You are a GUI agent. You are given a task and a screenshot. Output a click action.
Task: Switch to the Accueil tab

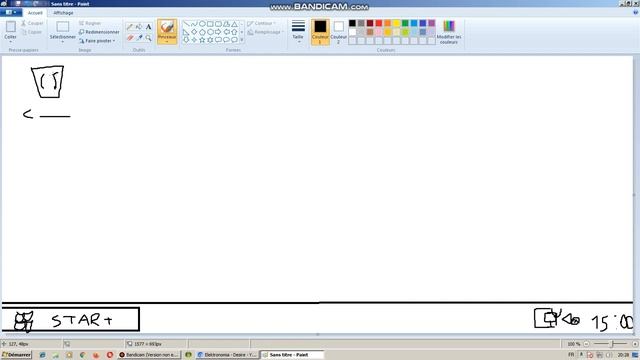[x=35, y=13]
